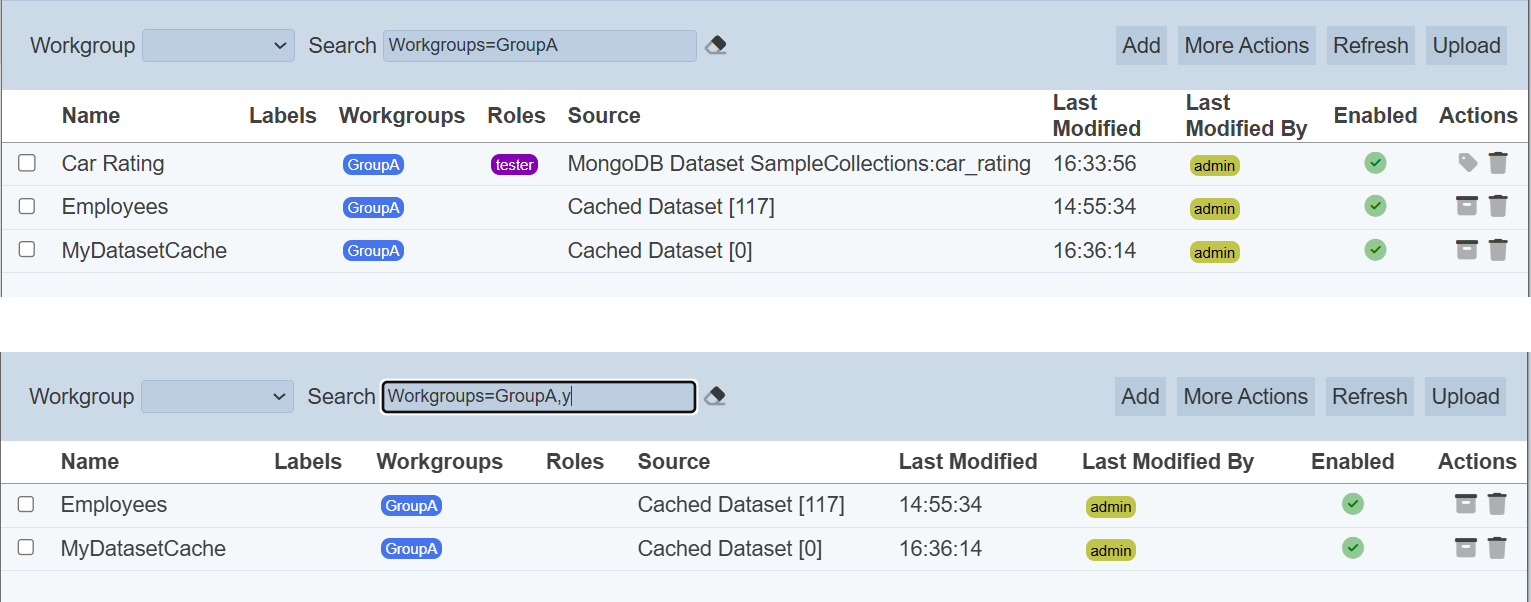This screenshot has width=1531, height=602.
Task: Click the archive icon for MyDatasetCache in the two-row table
Action: click(1465, 548)
